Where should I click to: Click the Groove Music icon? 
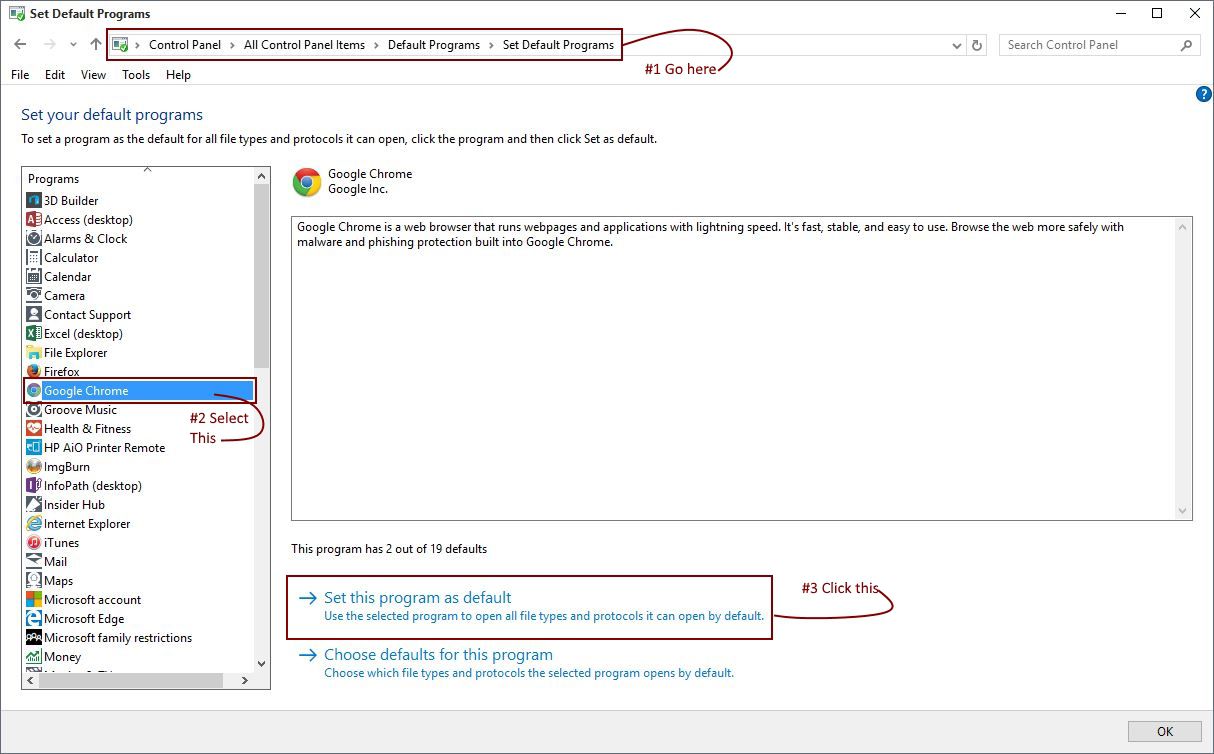pyautogui.click(x=34, y=409)
